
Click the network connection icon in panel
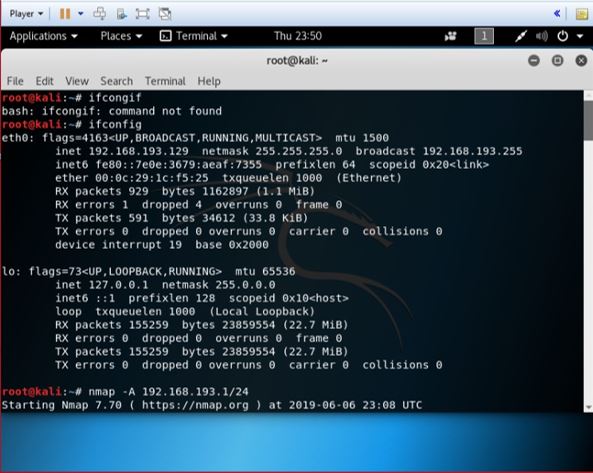(x=521, y=36)
